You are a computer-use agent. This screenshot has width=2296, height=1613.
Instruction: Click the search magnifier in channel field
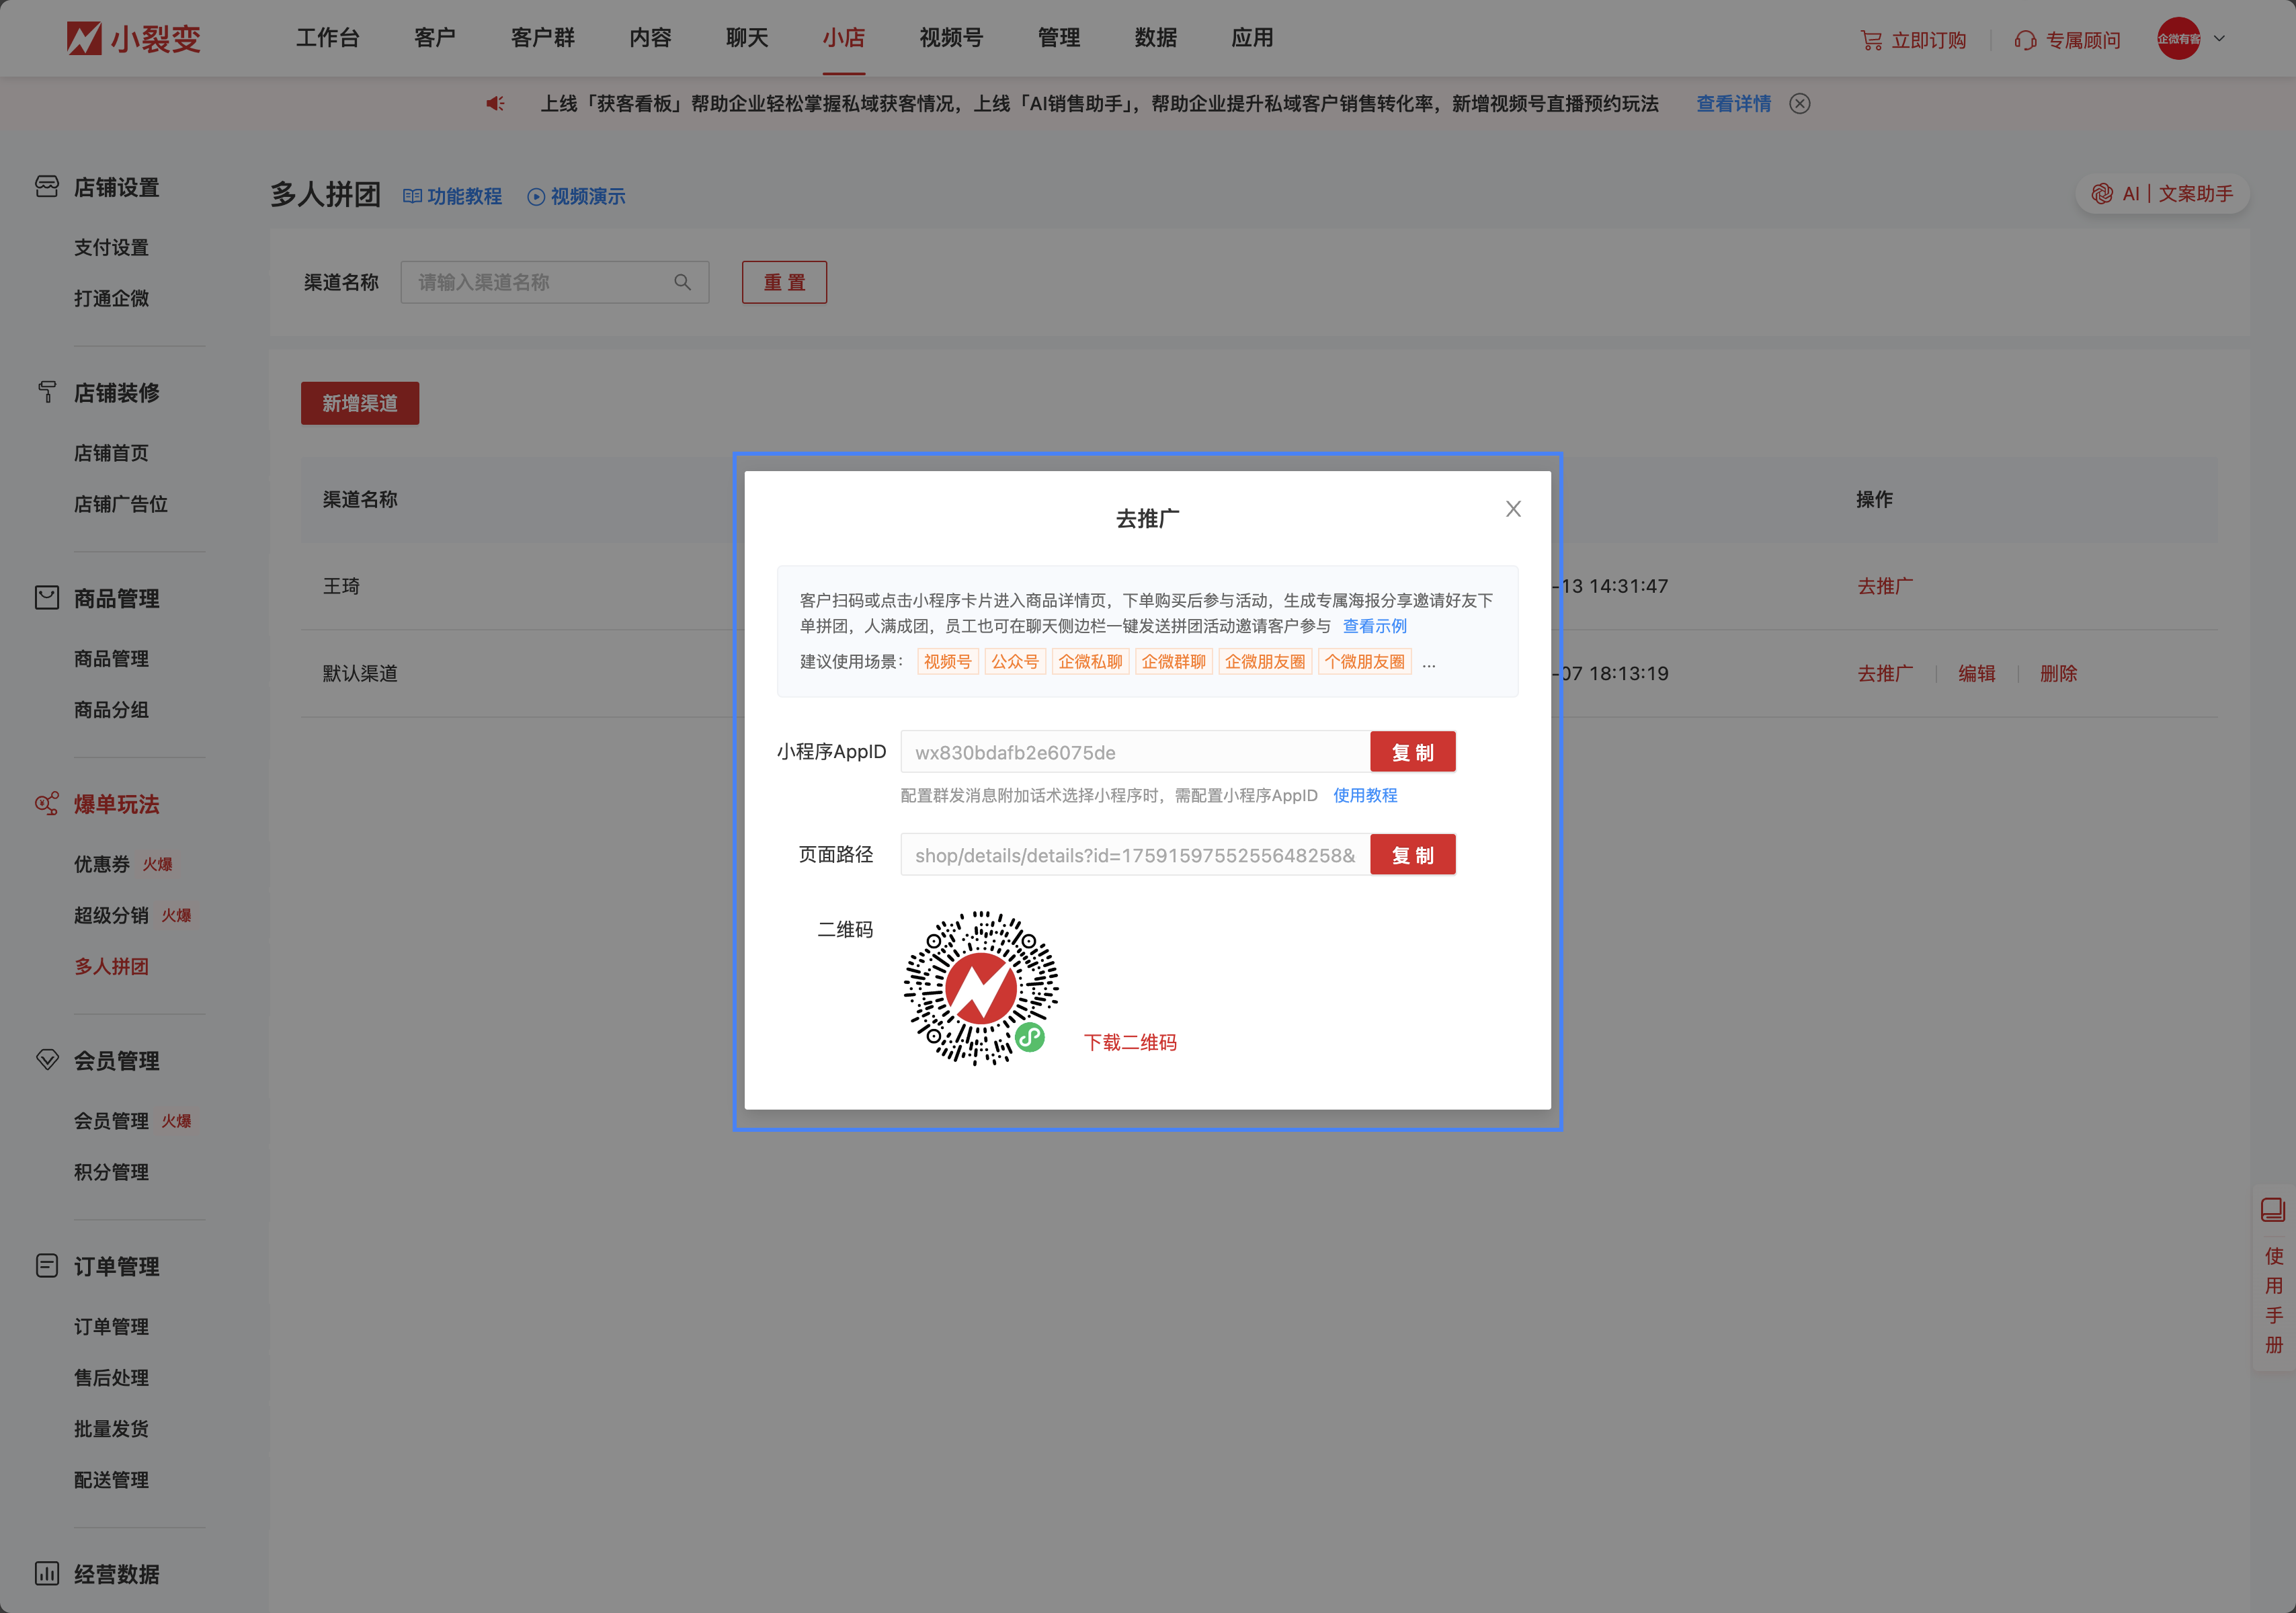(682, 282)
